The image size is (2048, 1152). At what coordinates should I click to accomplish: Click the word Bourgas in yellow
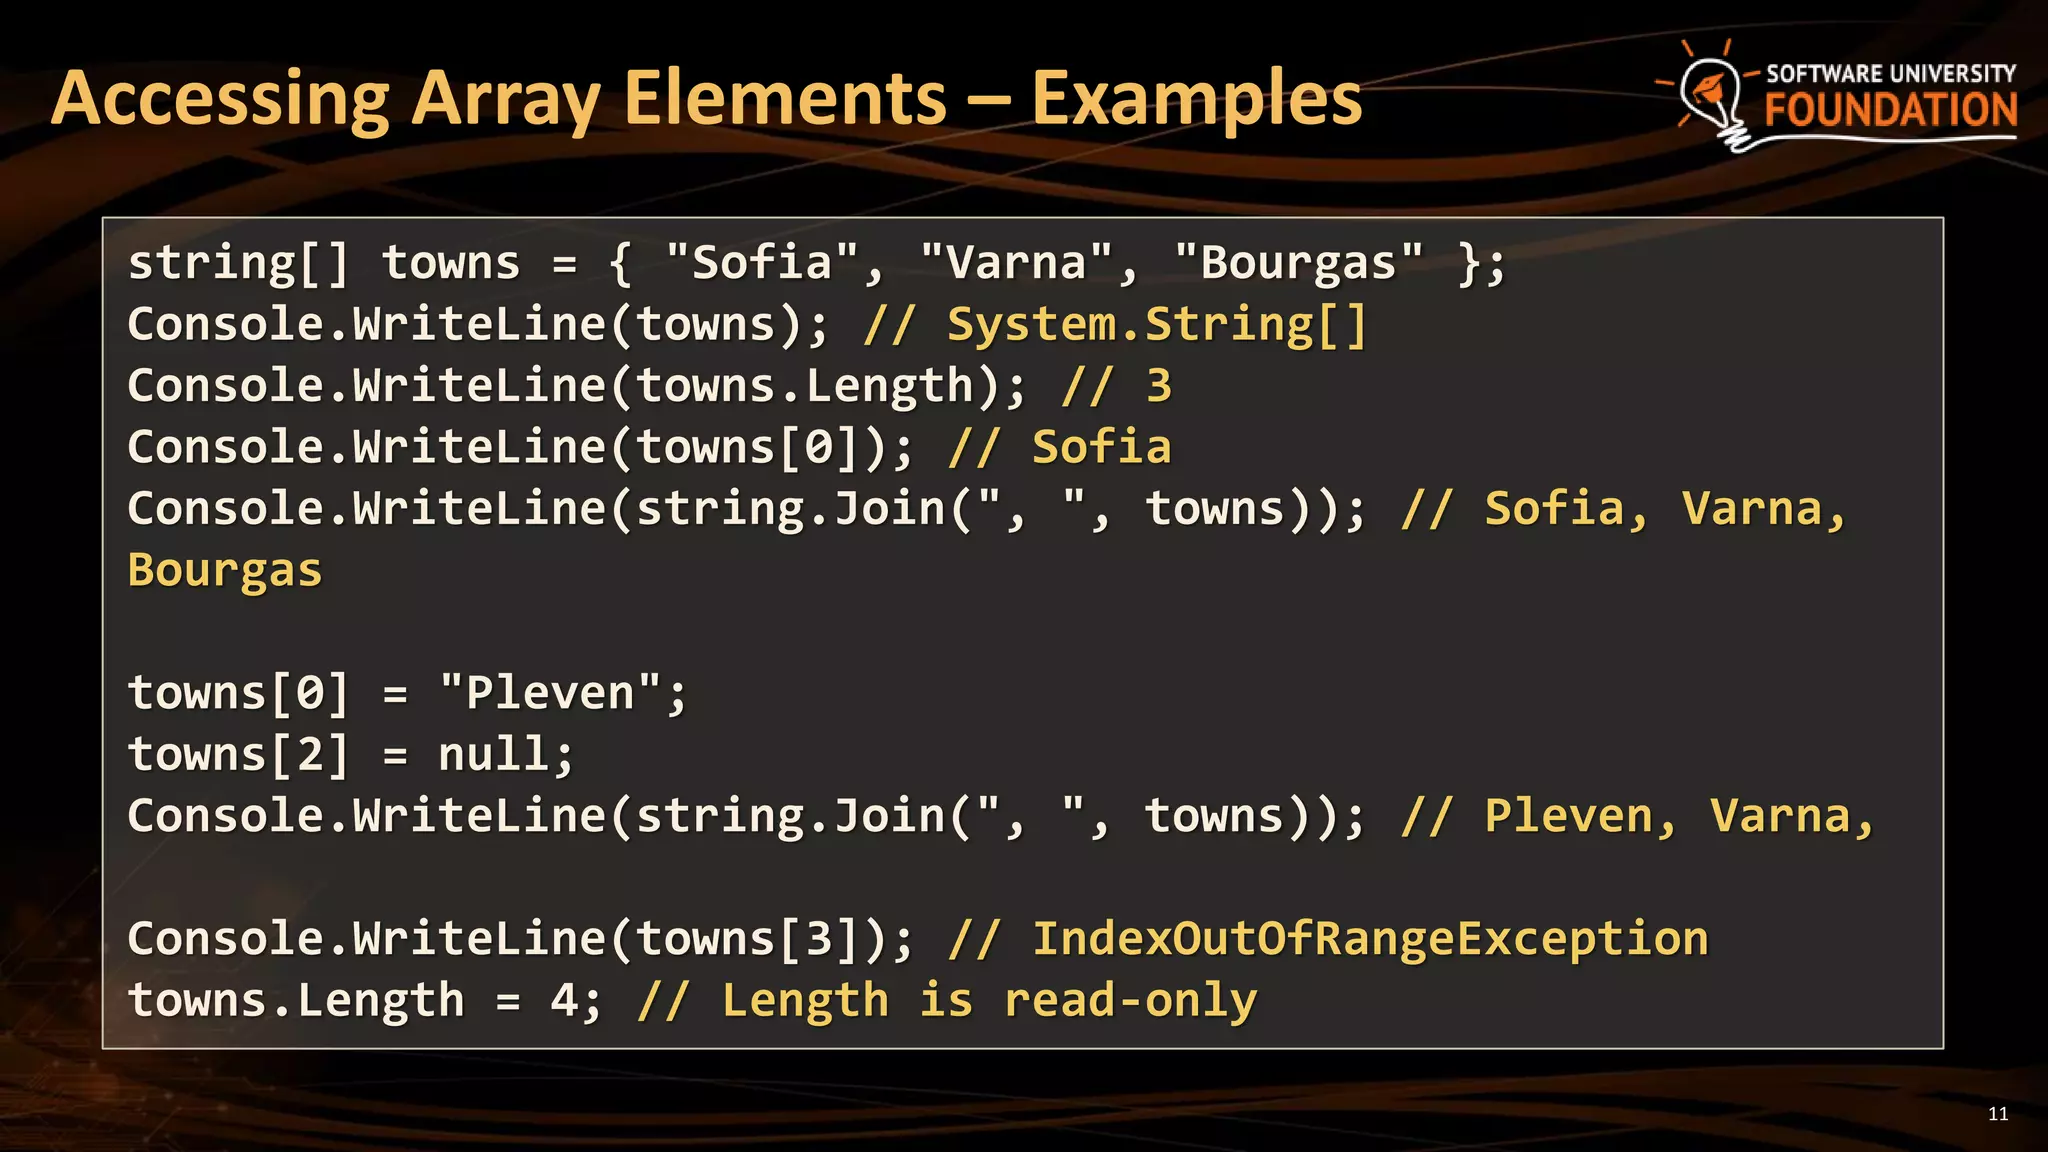tap(225, 571)
